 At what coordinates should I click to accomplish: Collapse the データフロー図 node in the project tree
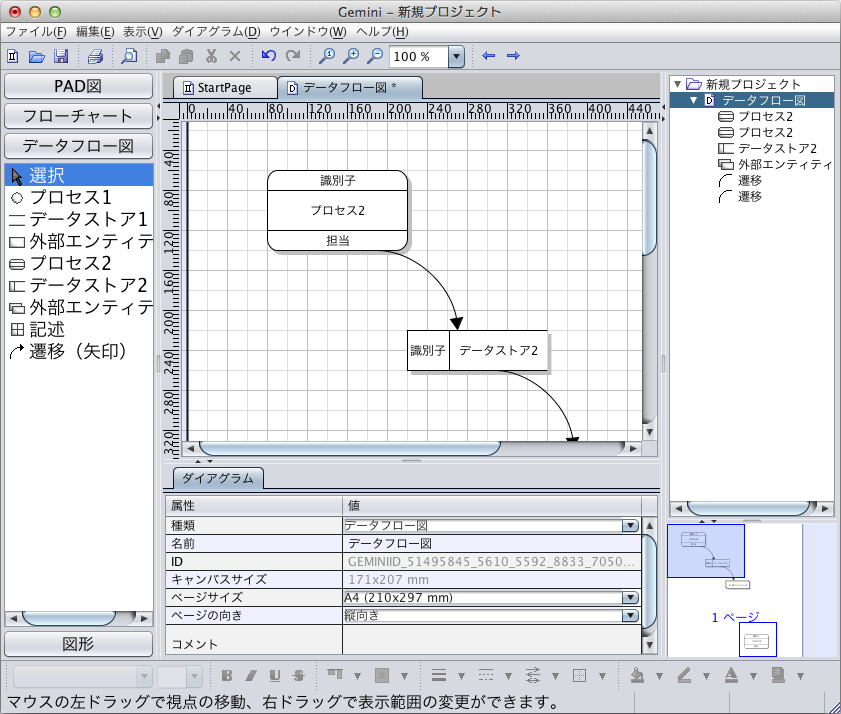click(x=694, y=100)
